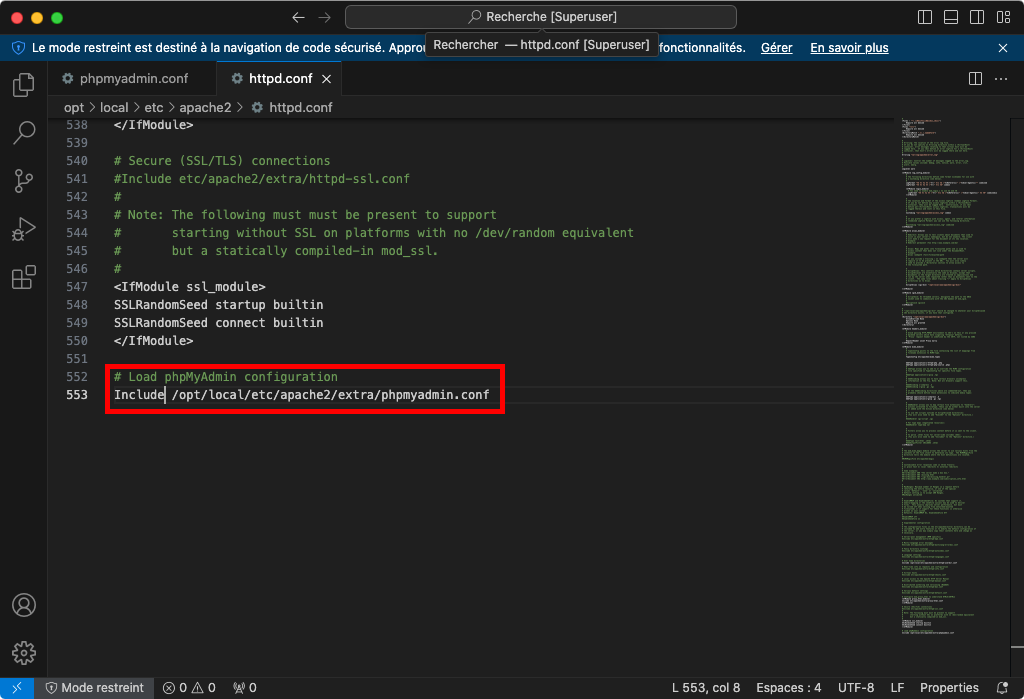The image size is (1024, 699).
Task: Open the Source Control view
Action: tap(23, 181)
